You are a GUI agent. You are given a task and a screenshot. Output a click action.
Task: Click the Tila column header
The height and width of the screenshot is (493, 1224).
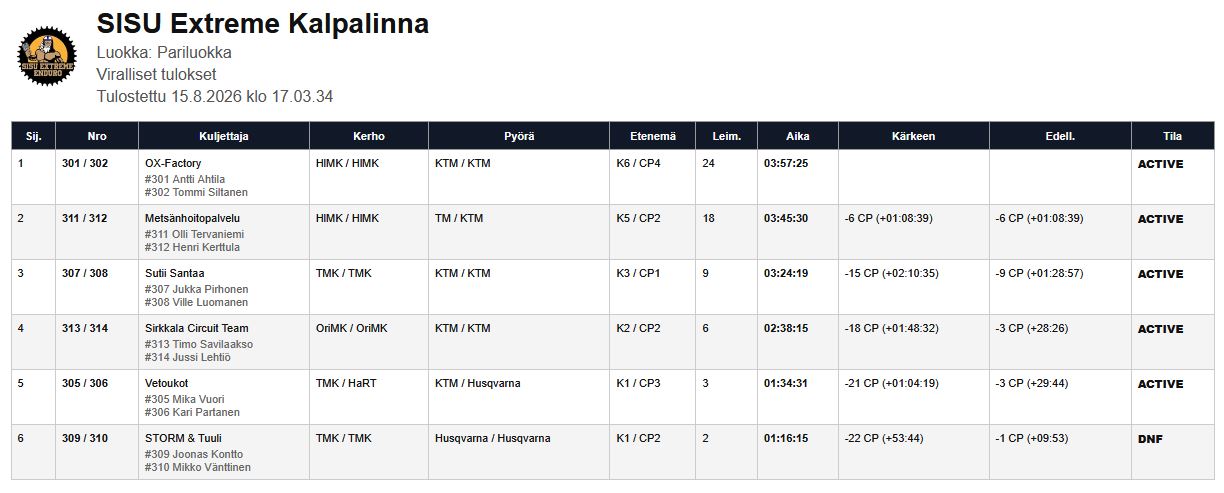[1173, 136]
